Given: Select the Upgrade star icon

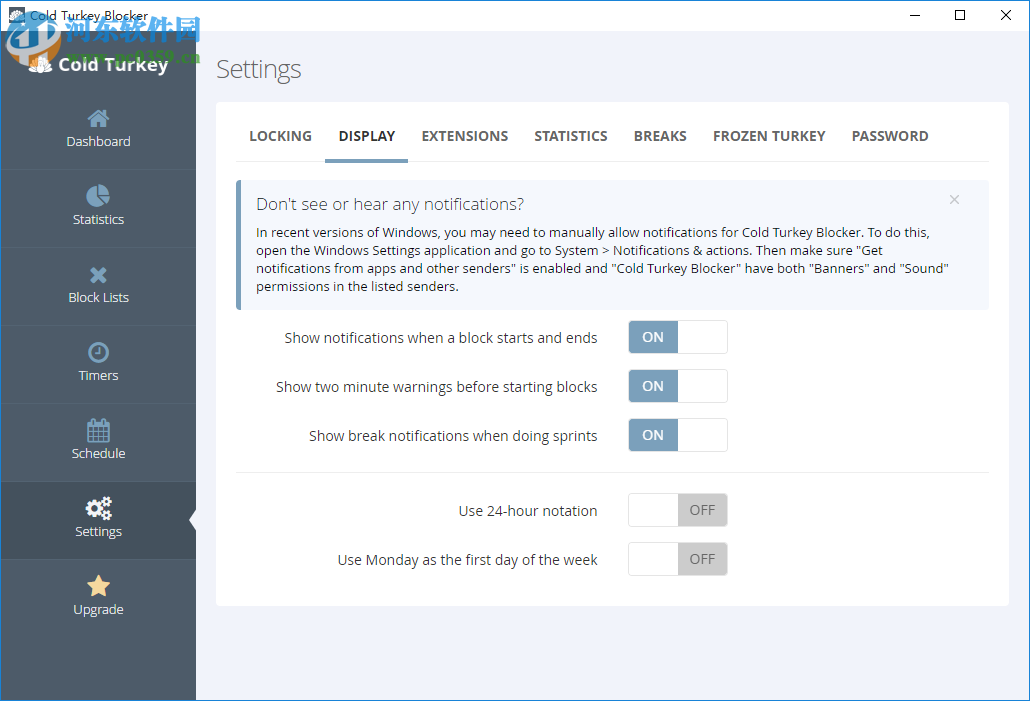Looking at the screenshot, I should click(98, 585).
